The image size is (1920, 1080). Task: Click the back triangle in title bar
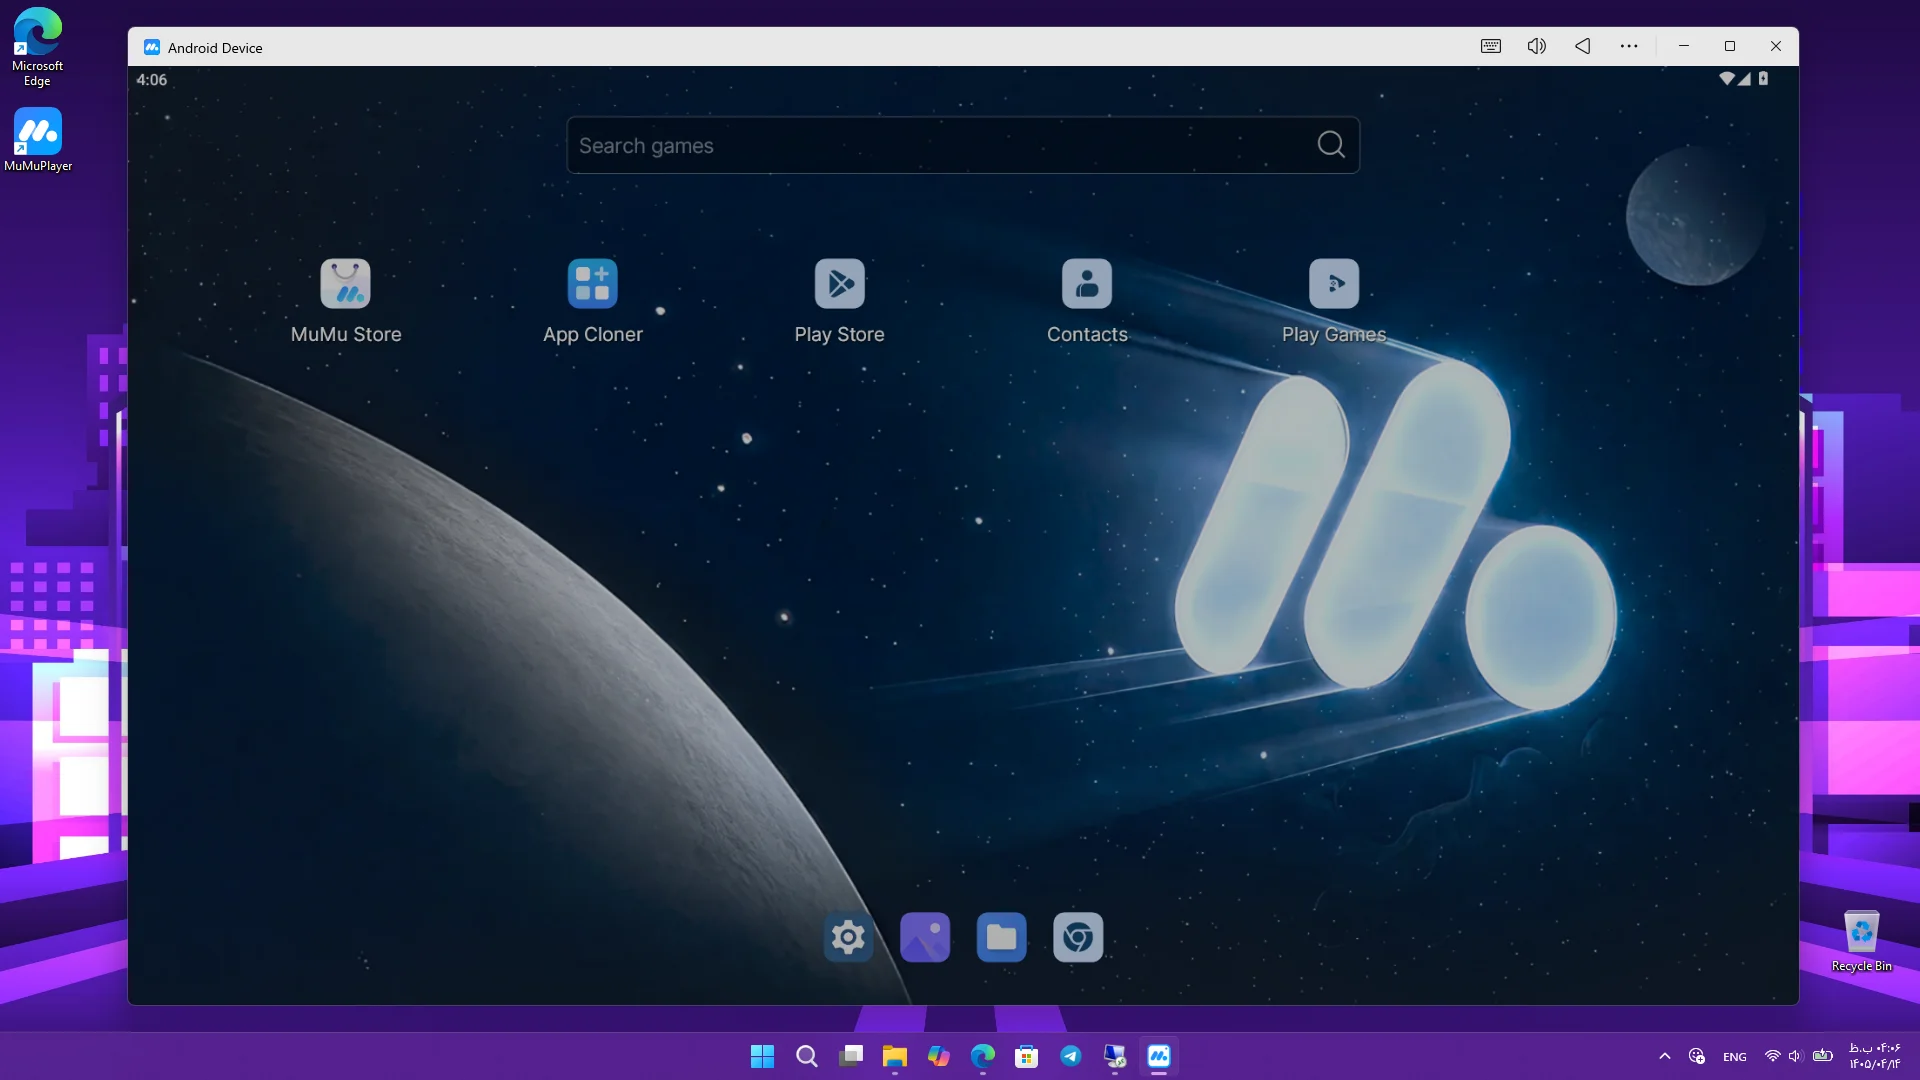1583,46
